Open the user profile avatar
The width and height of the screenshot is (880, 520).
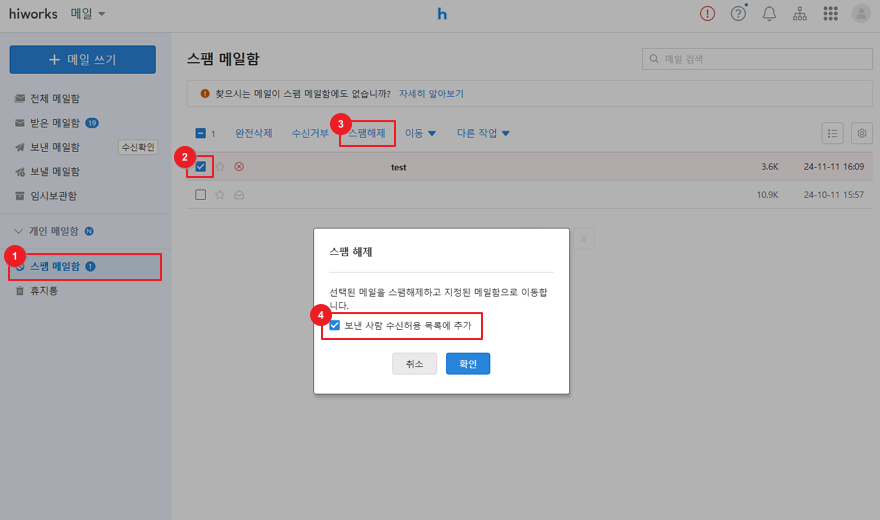[860, 14]
